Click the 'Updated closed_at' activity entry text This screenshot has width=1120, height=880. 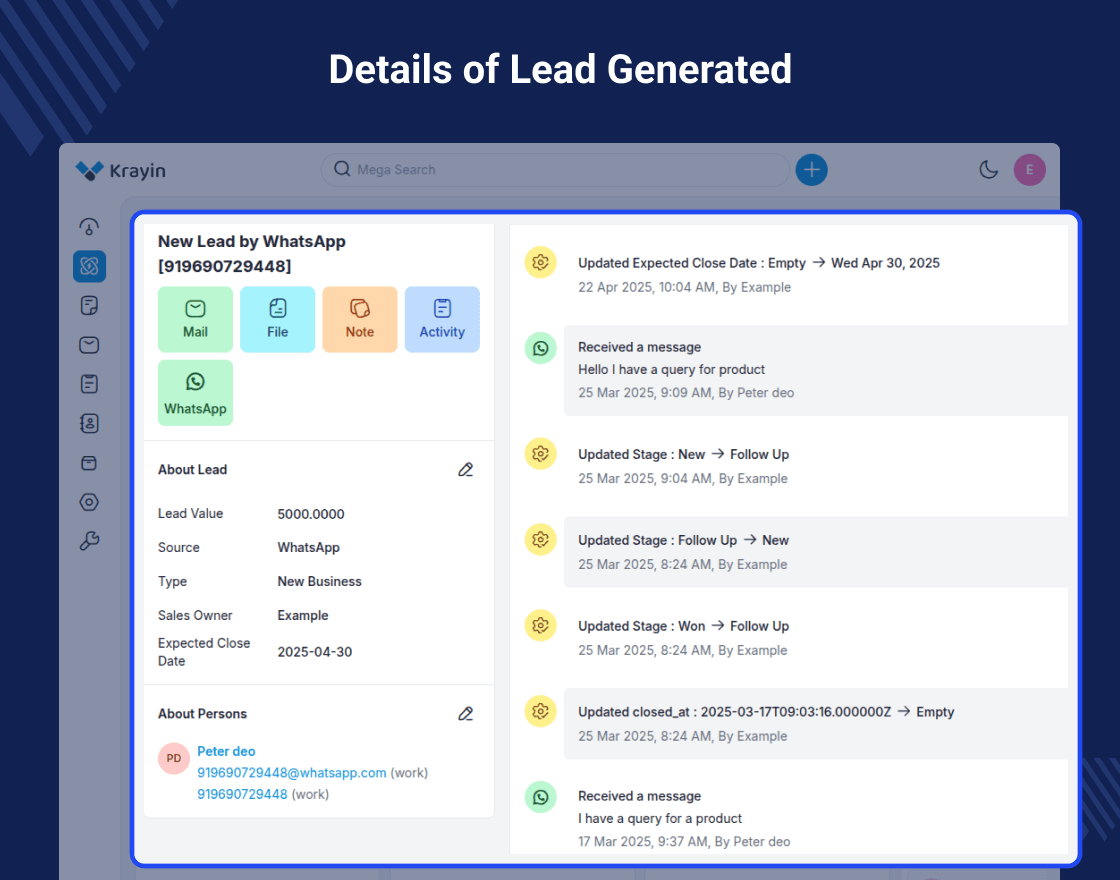click(x=766, y=712)
